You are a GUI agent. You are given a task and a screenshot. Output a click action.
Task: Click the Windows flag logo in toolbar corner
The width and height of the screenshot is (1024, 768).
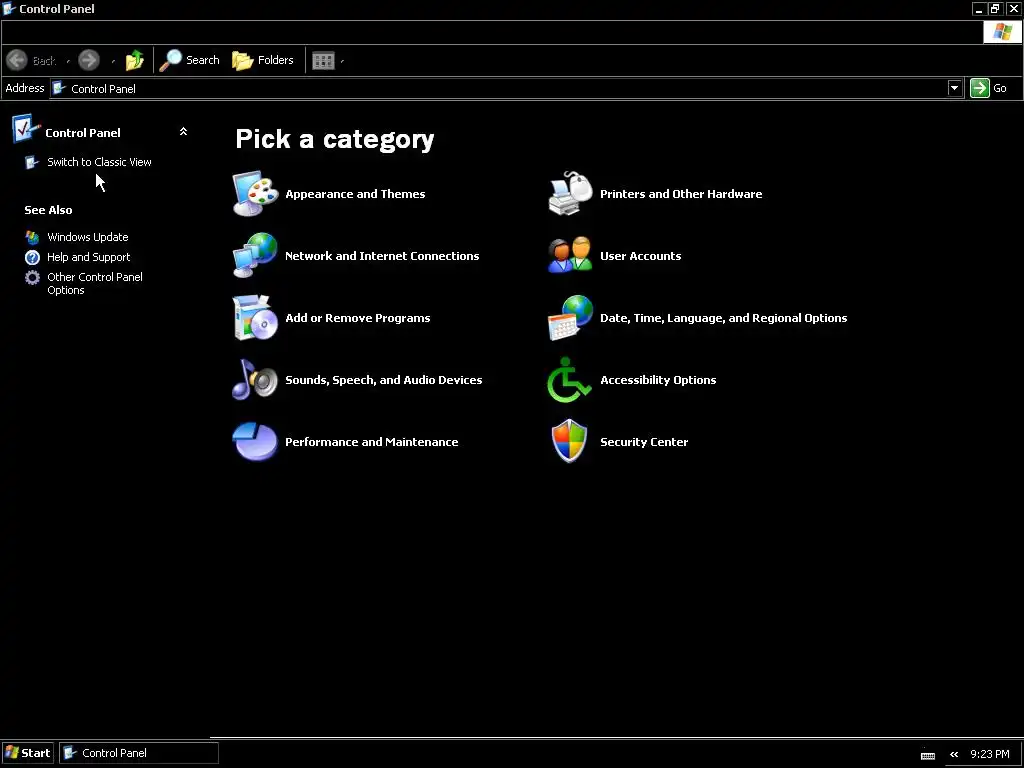tap(1002, 32)
